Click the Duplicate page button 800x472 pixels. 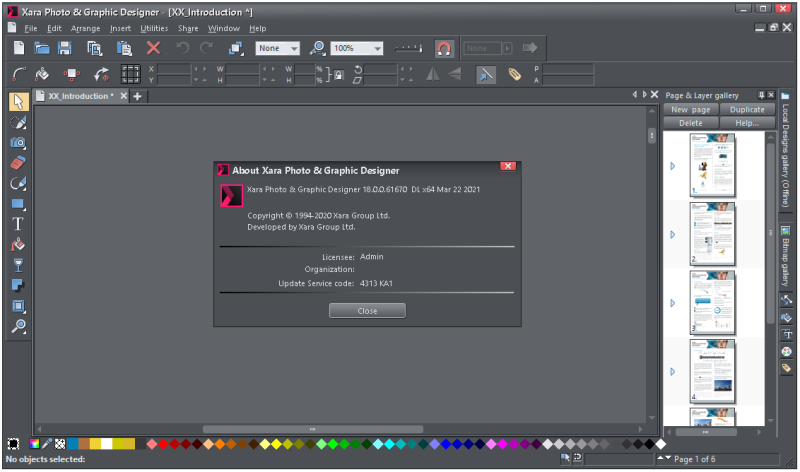(x=747, y=109)
